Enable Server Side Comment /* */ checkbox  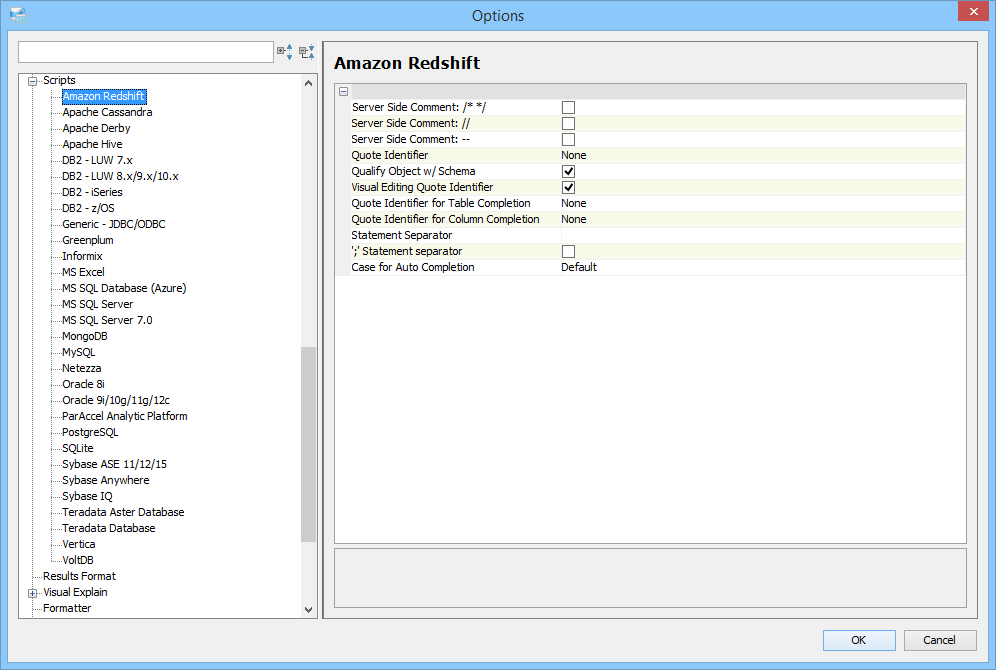(569, 107)
